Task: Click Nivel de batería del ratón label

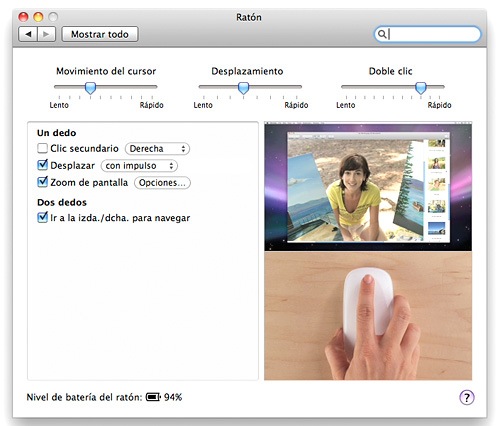Action: [84, 397]
